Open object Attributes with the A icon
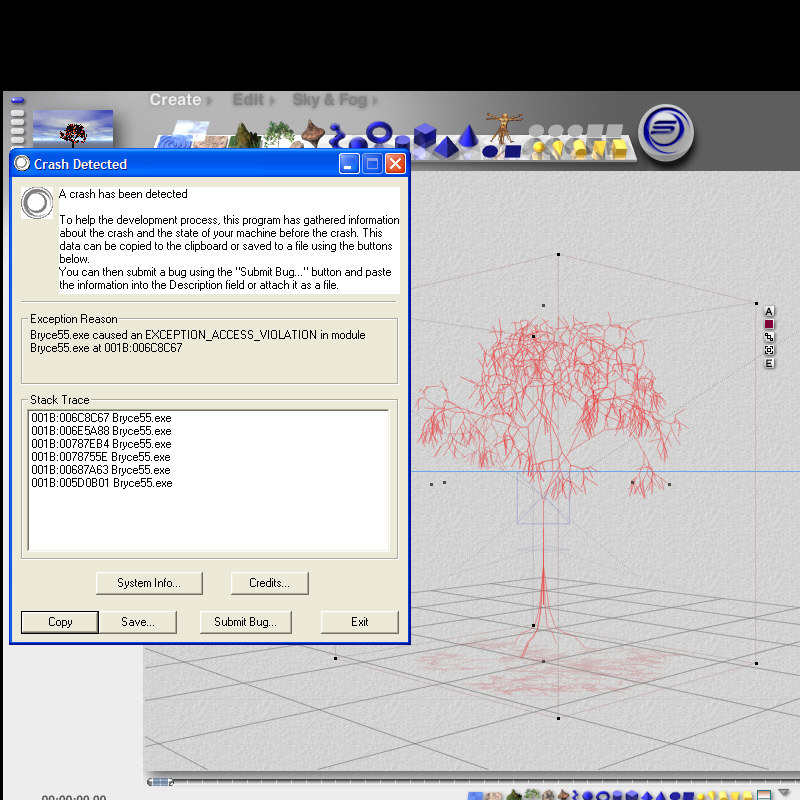The width and height of the screenshot is (800, 800). coord(769,311)
